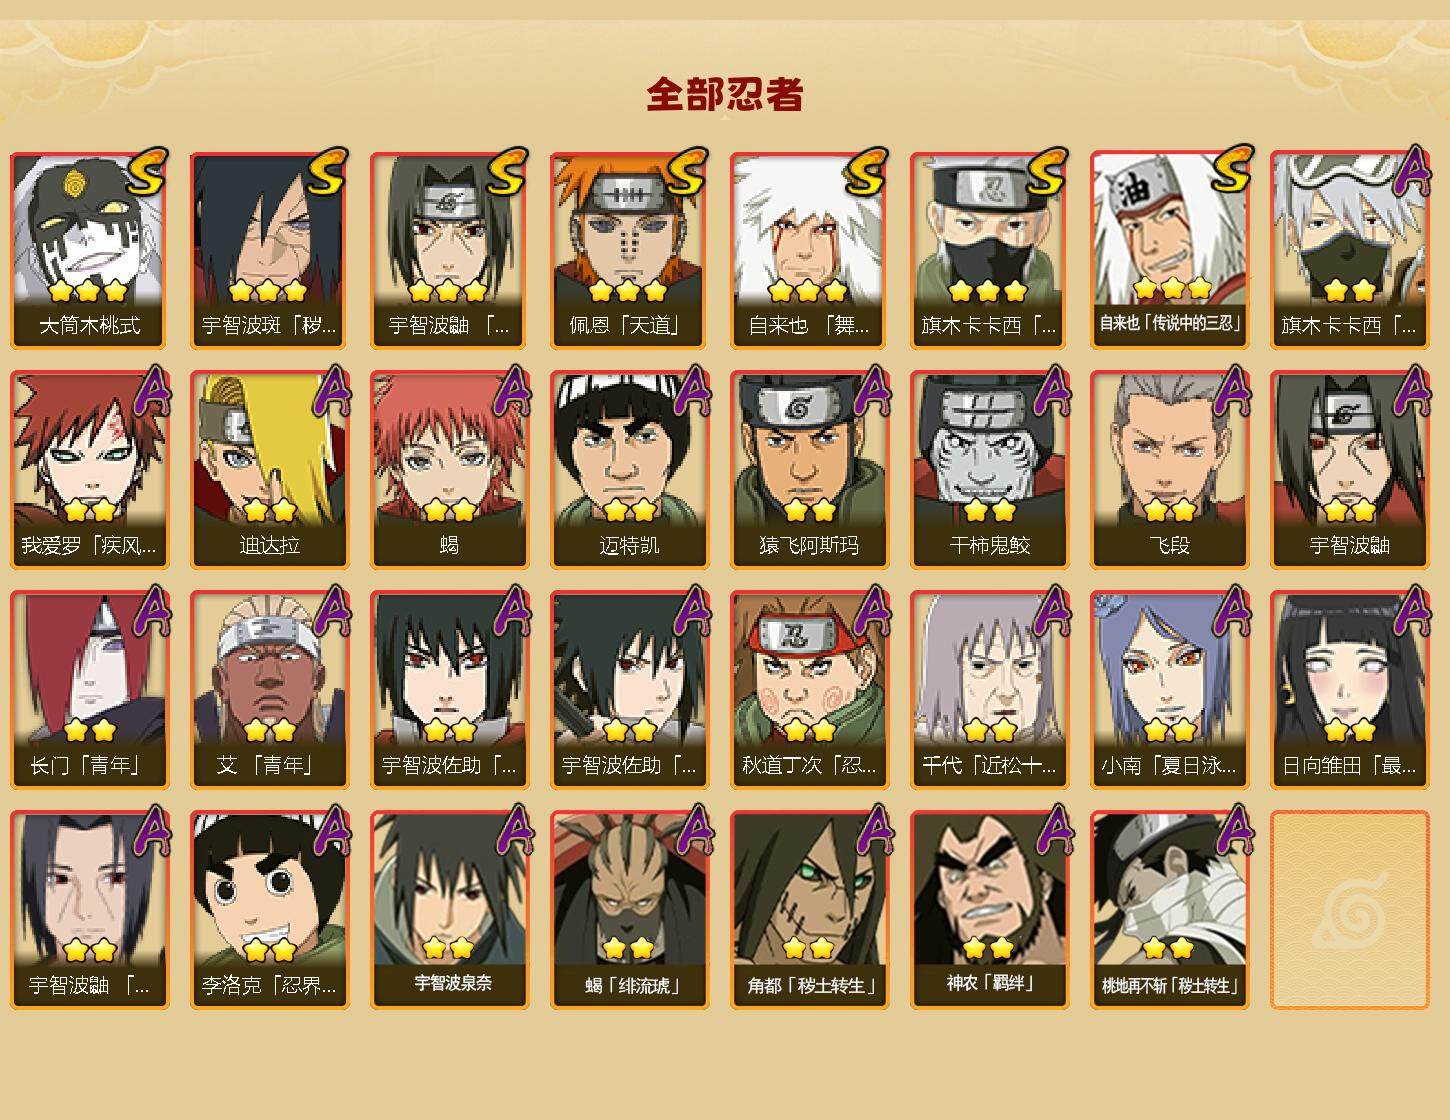Open the 佩恩「天道」 character card
The height and width of the screenshot is (1120, 1450).
(x=629, y=250)
